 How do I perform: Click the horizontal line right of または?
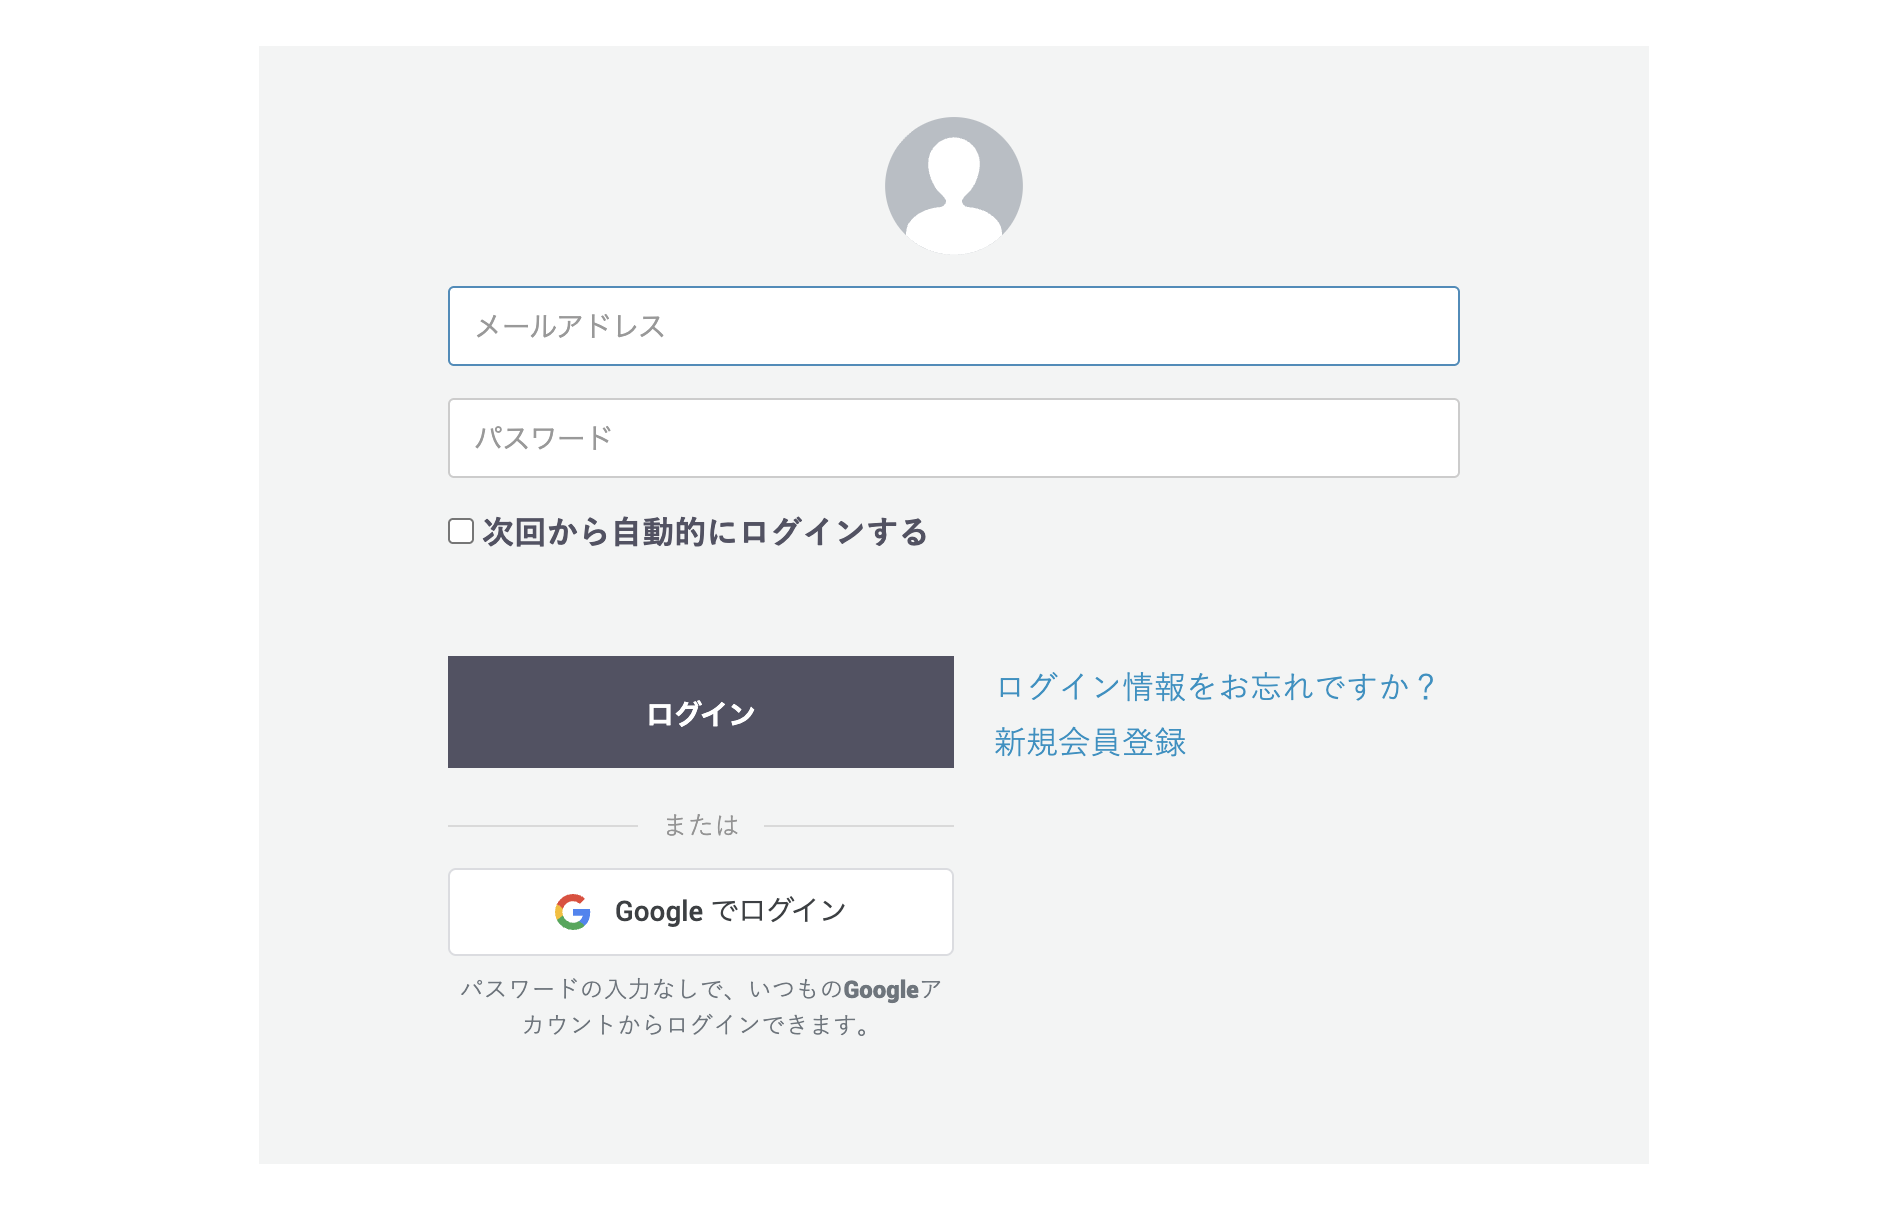859,826
